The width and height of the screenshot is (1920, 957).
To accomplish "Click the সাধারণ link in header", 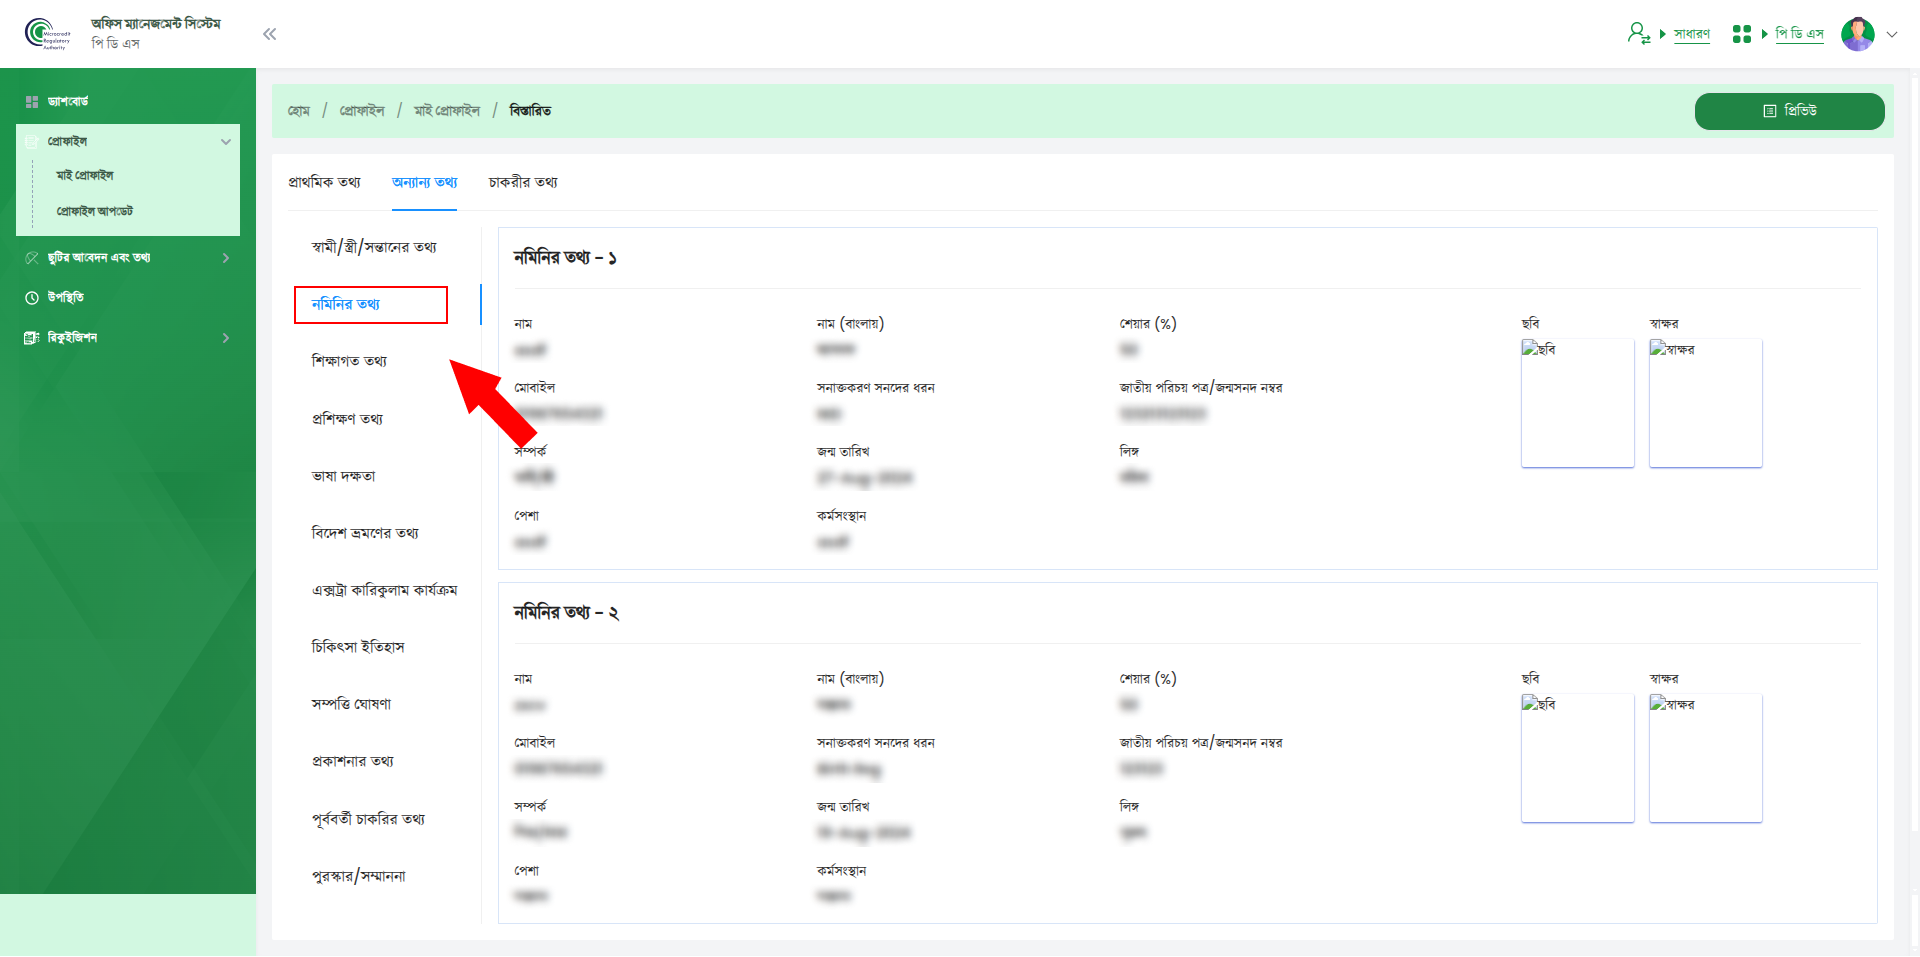I will pos(1692,34).
